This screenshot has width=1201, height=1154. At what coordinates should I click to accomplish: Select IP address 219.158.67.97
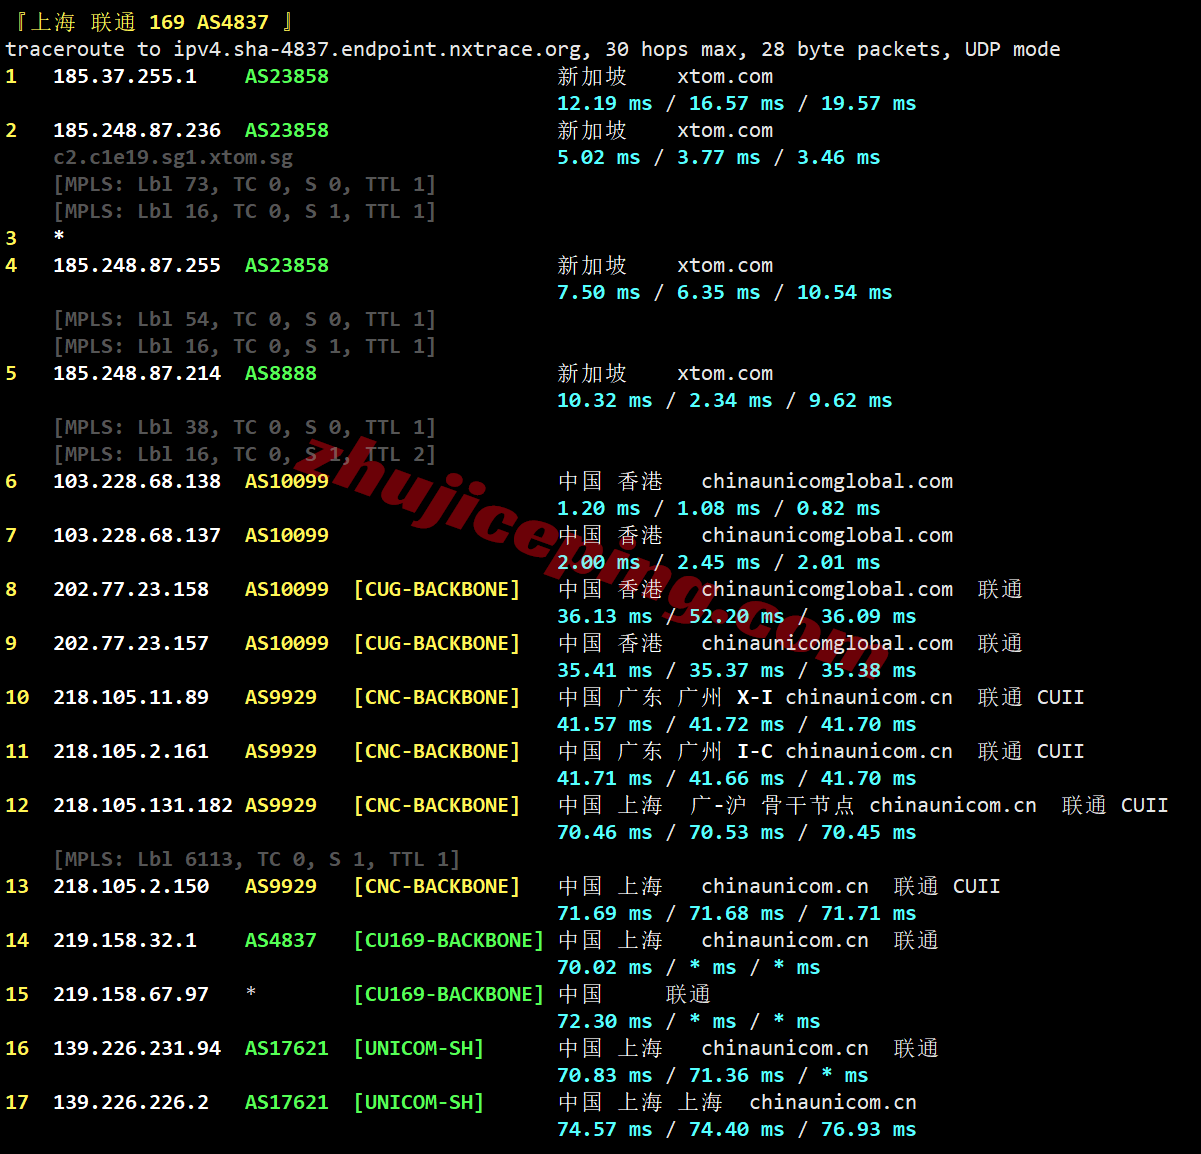[x=131, y=994]
